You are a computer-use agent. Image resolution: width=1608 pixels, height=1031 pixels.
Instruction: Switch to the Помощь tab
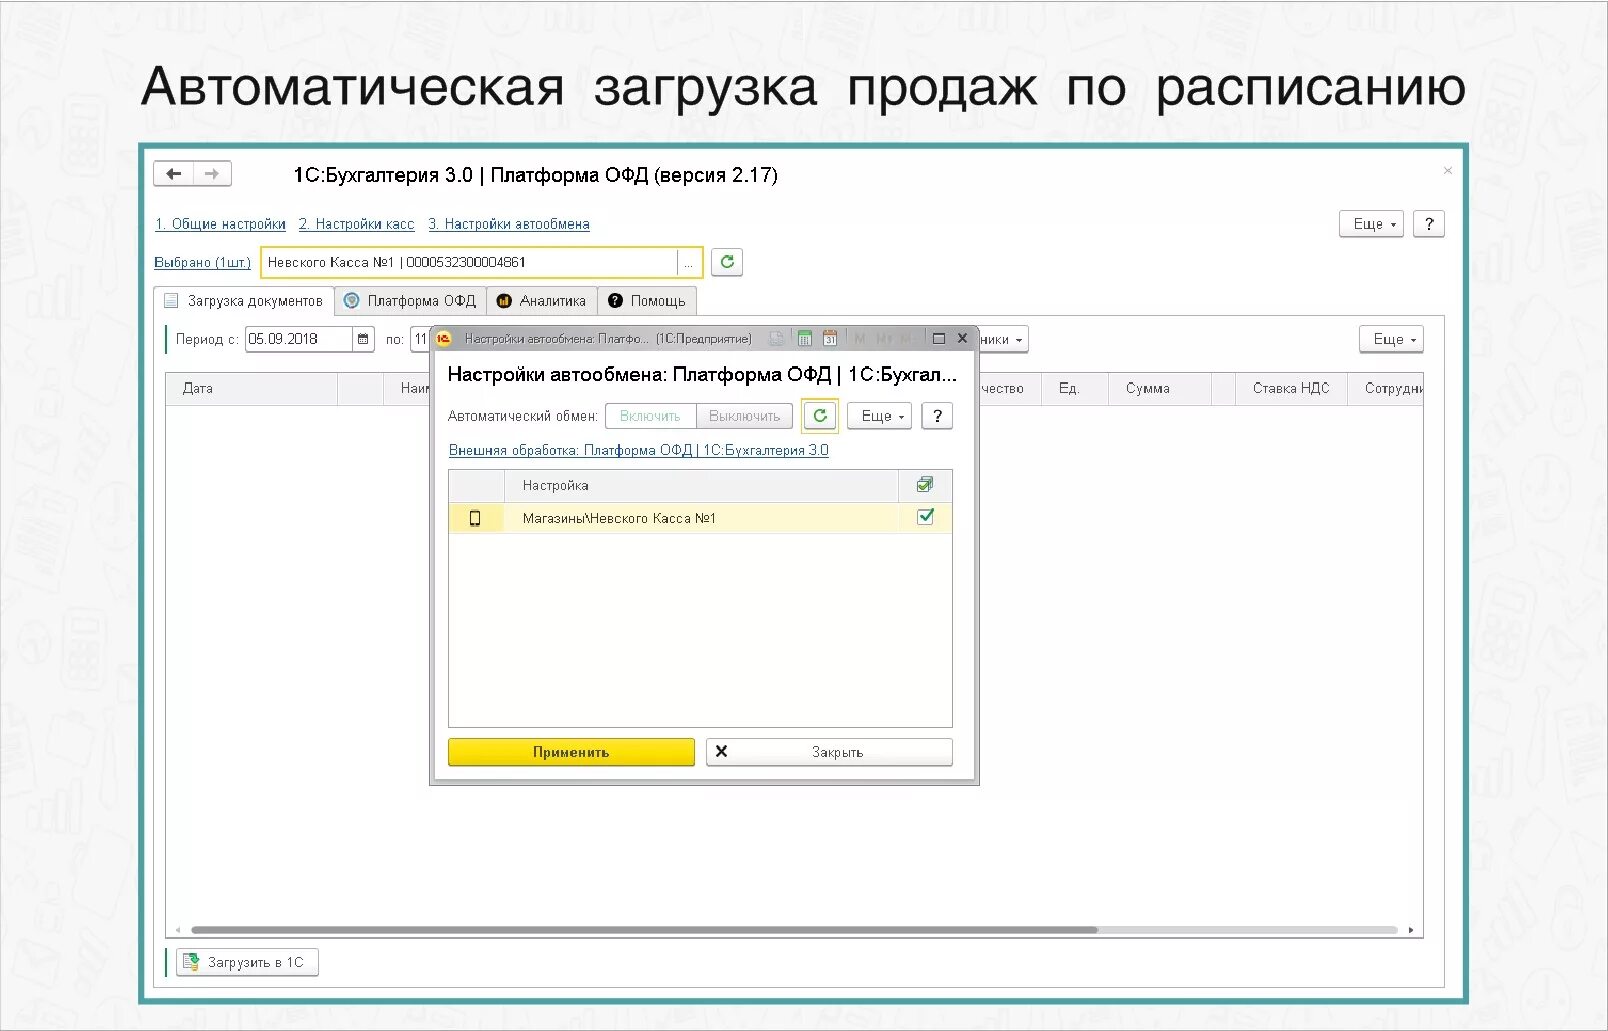647,301
